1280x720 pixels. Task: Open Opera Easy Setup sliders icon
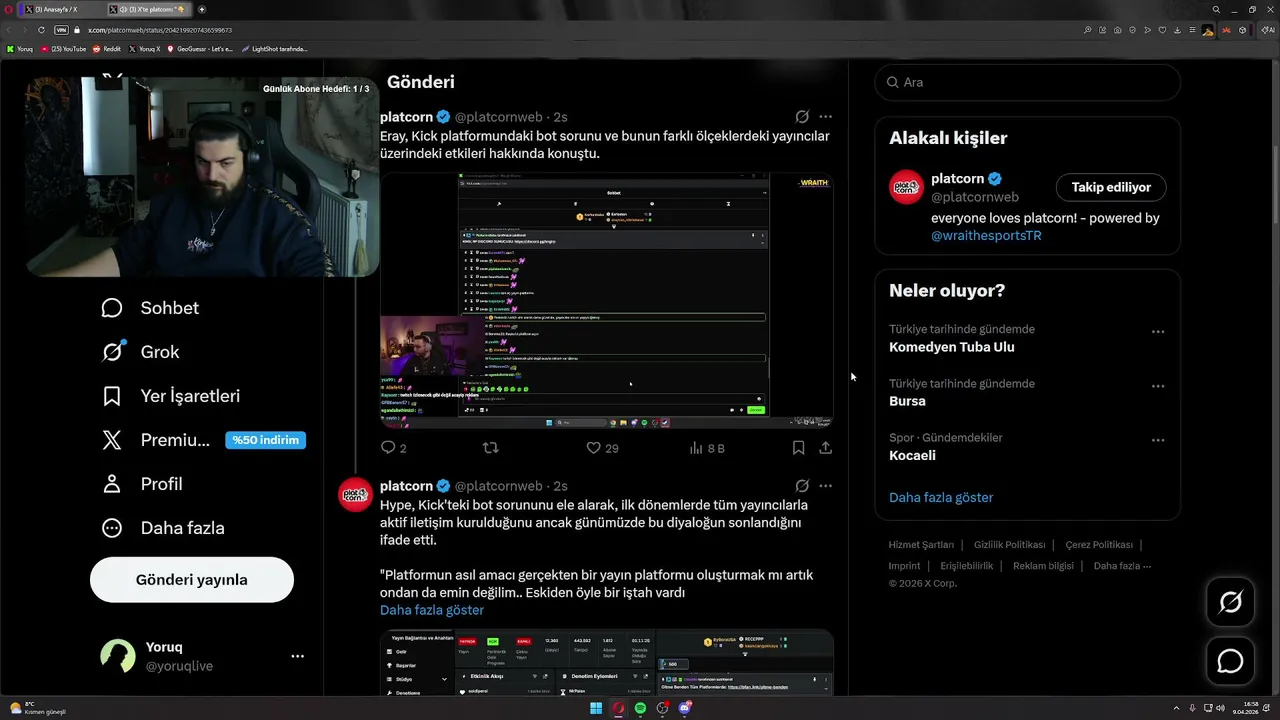[1192, 30]
